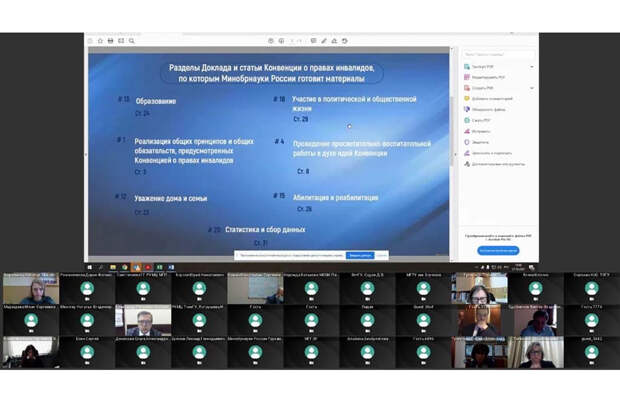This screenshot has width=620, height=403.
Task: Select the participant tile labeled Лидия
Action: click(367, 320)
